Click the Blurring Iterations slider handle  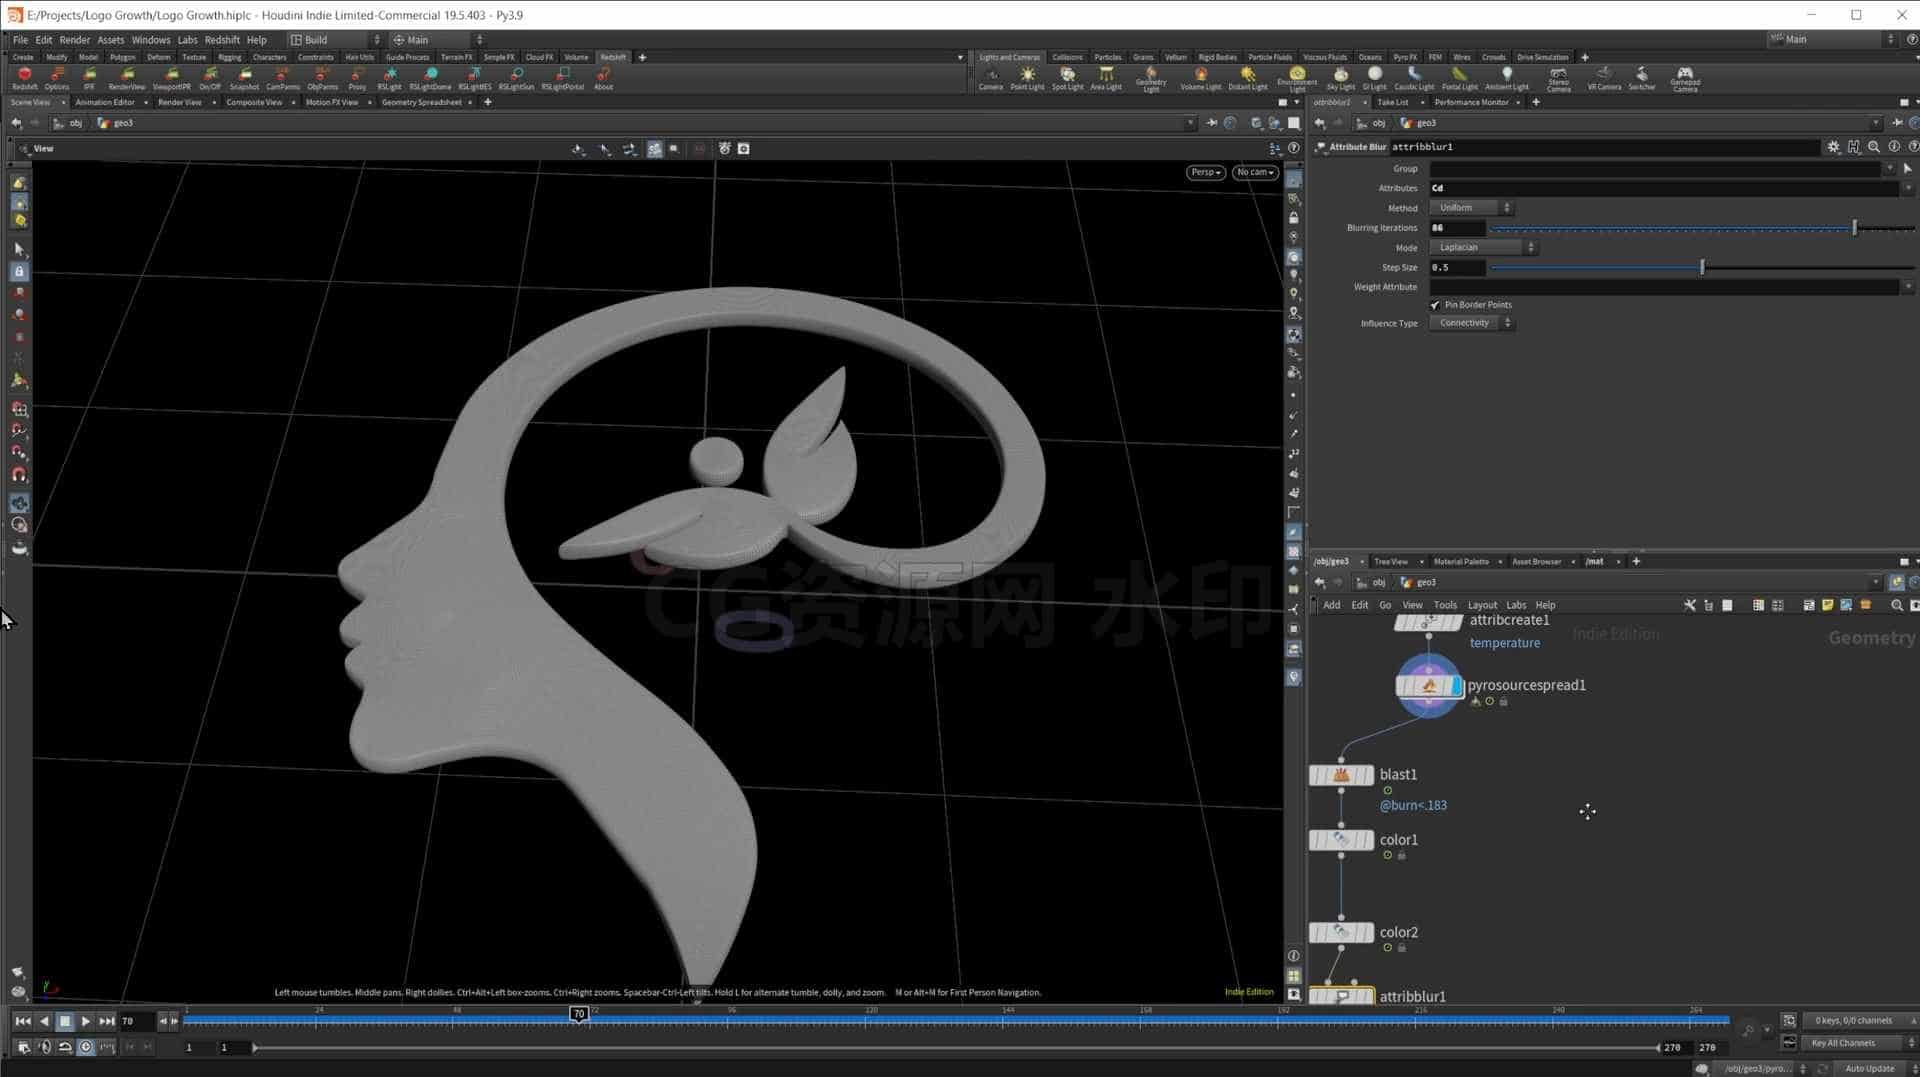tap(1854, 228)
